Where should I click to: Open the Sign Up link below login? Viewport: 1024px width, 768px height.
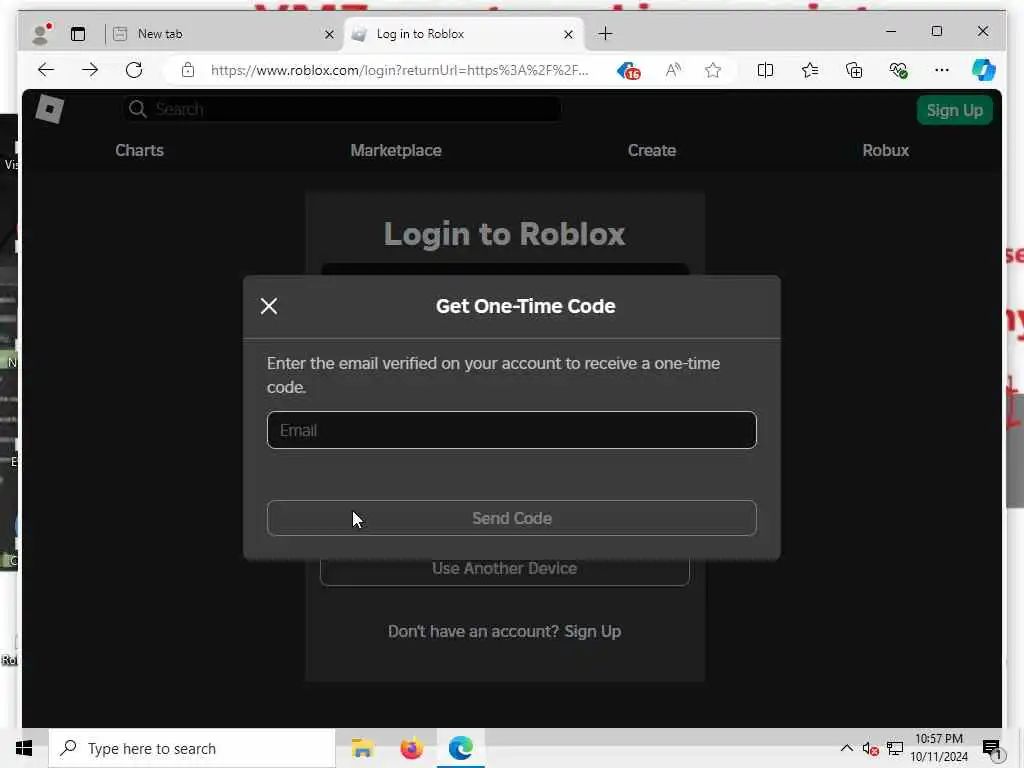(592, 632)
